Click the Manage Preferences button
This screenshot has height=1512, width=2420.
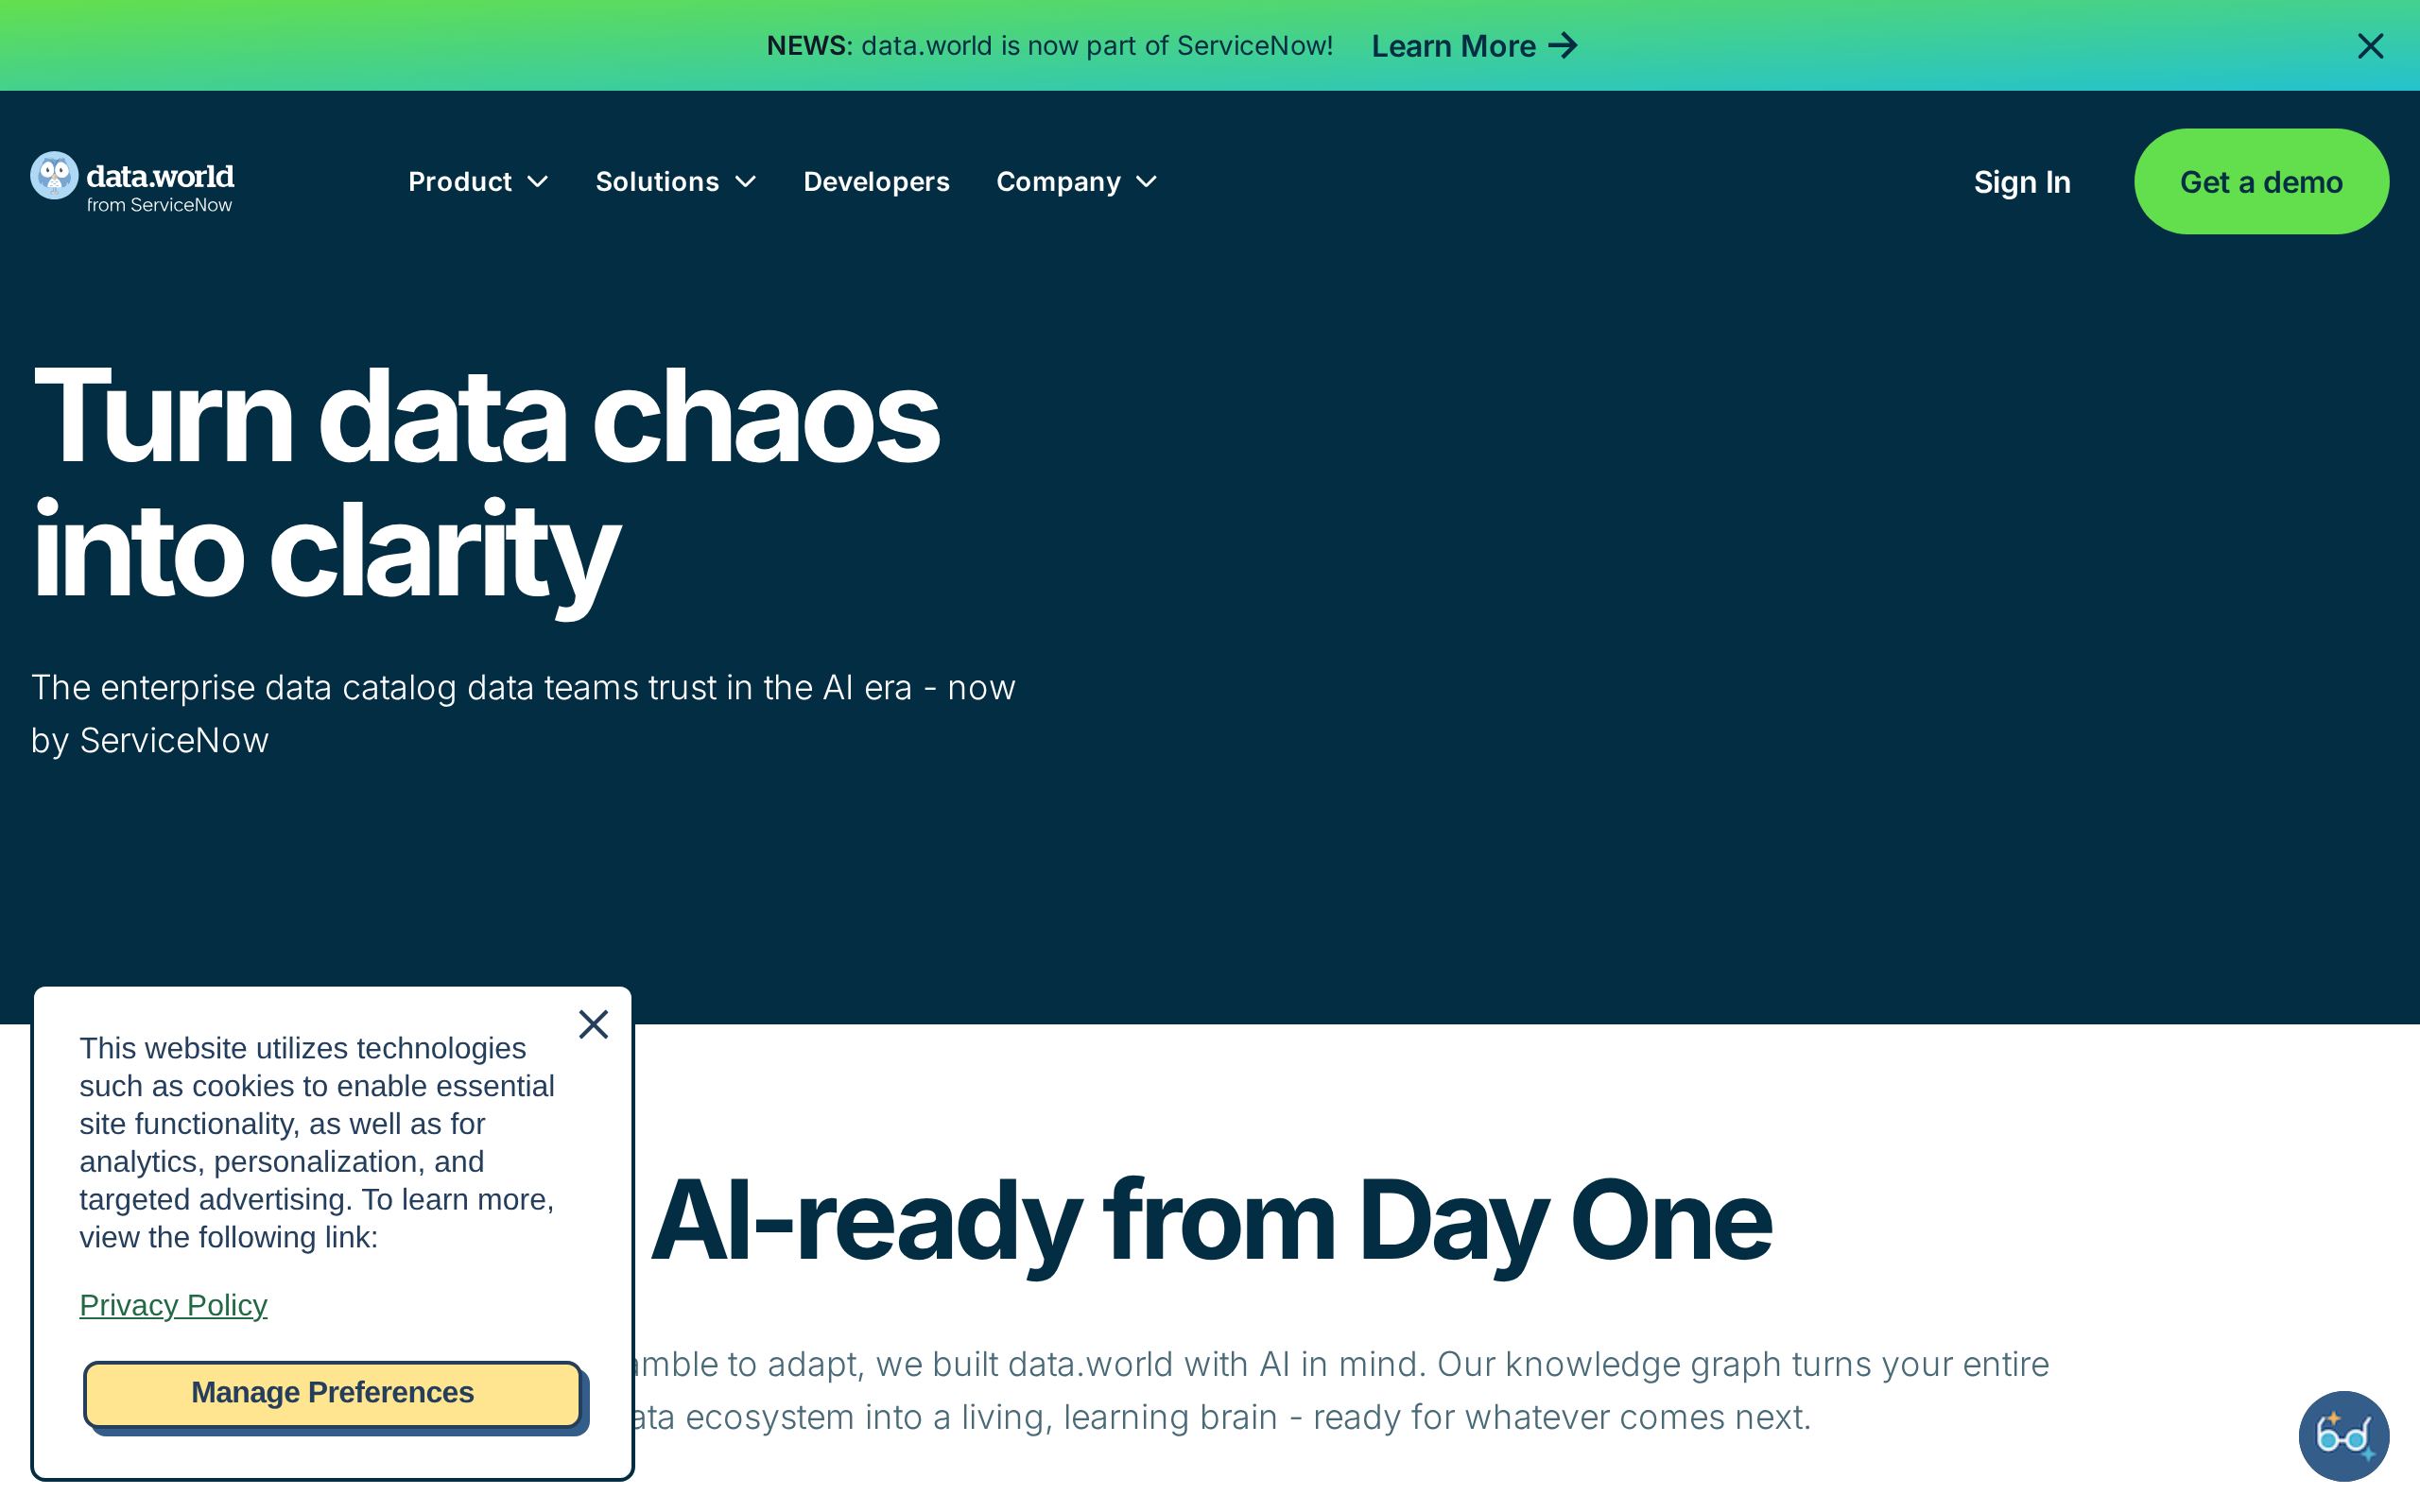(x=332, y=1393)
